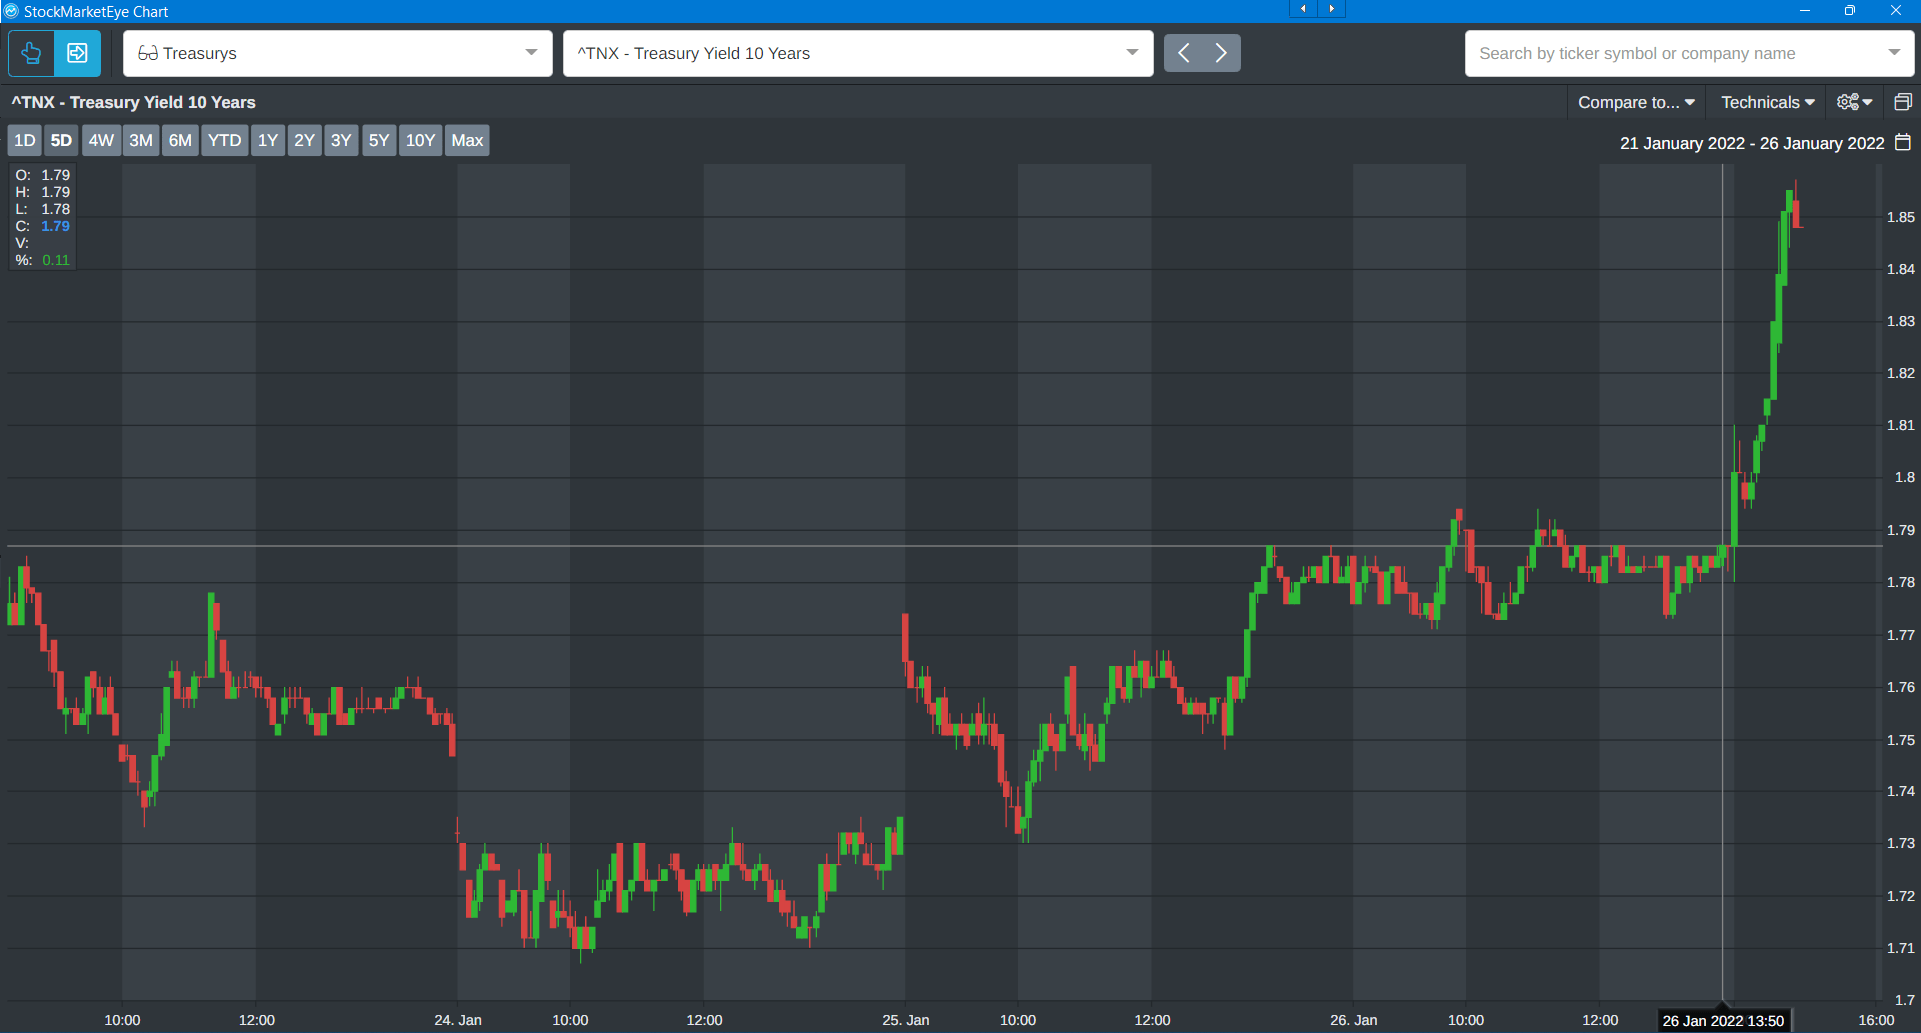1921x1033 pixels.
Task: Click the 1.71 price axis label
Action: (1901, 948)
